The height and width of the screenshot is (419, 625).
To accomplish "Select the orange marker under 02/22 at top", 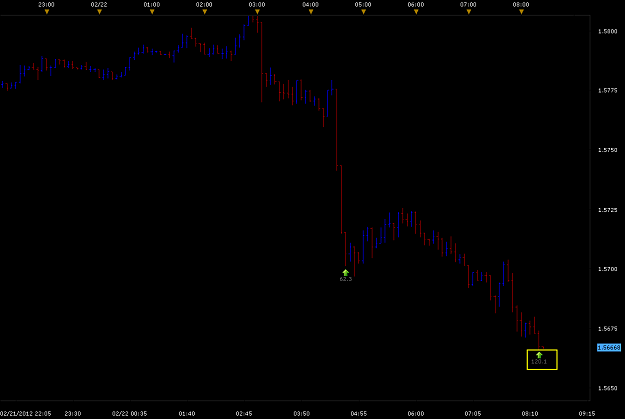I will click(99, 12).
